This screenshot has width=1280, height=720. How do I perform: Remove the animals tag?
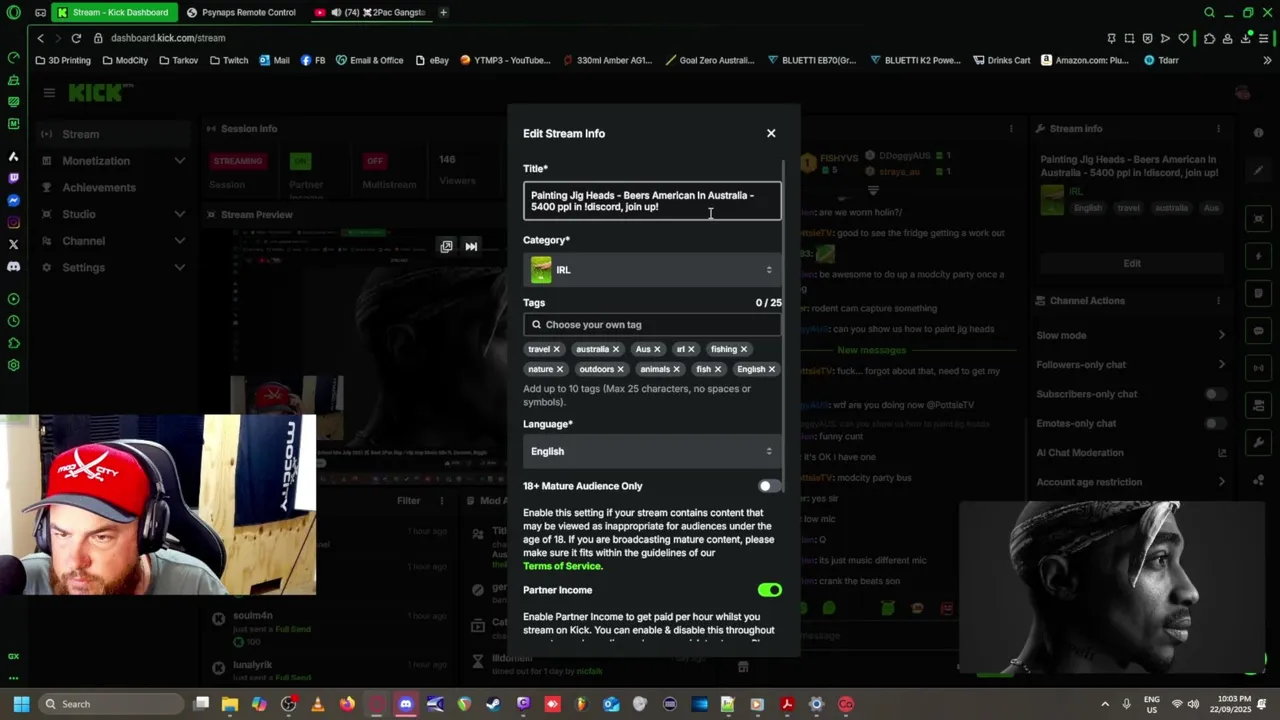coord(677,369)
